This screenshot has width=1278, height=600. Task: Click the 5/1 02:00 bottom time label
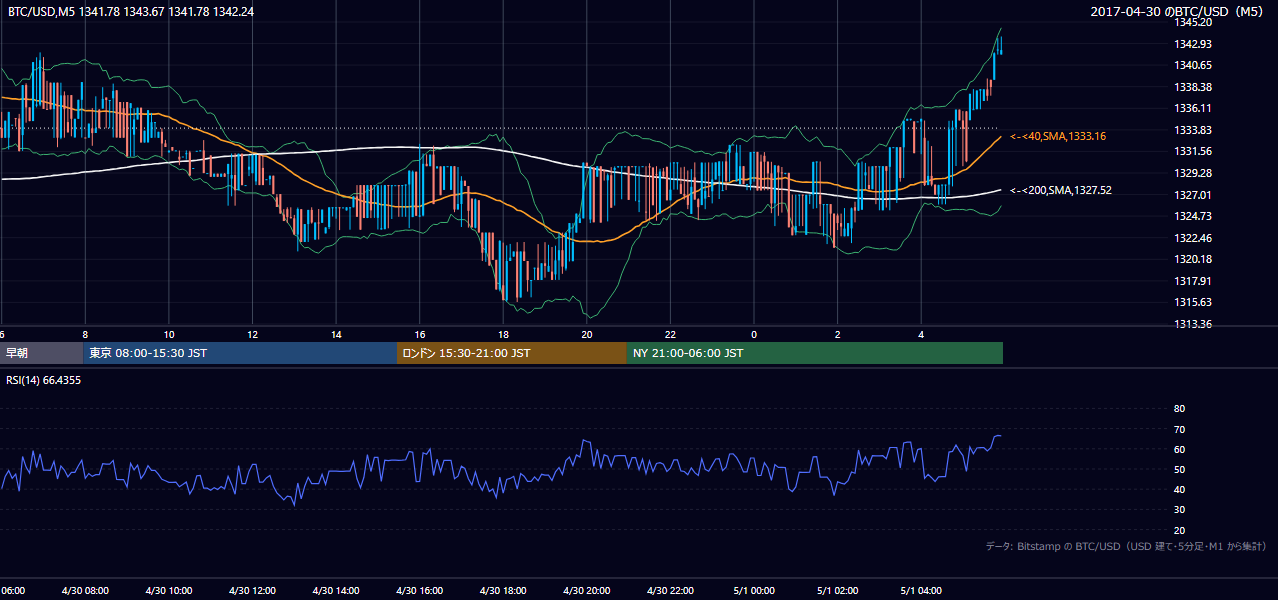(838, 591)
